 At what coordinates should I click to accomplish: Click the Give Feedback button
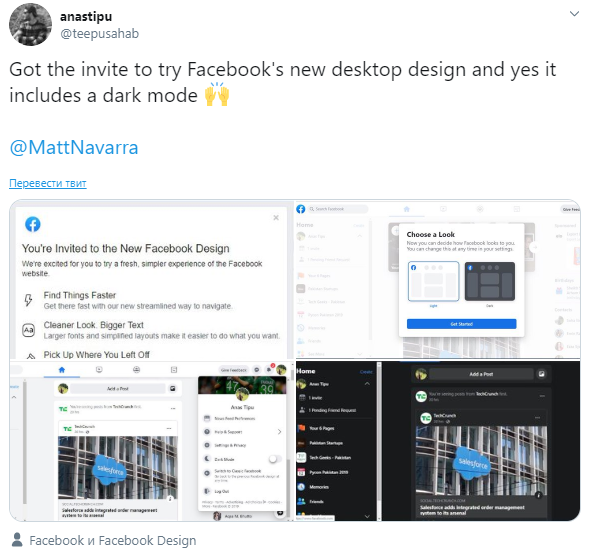[234, 370]
